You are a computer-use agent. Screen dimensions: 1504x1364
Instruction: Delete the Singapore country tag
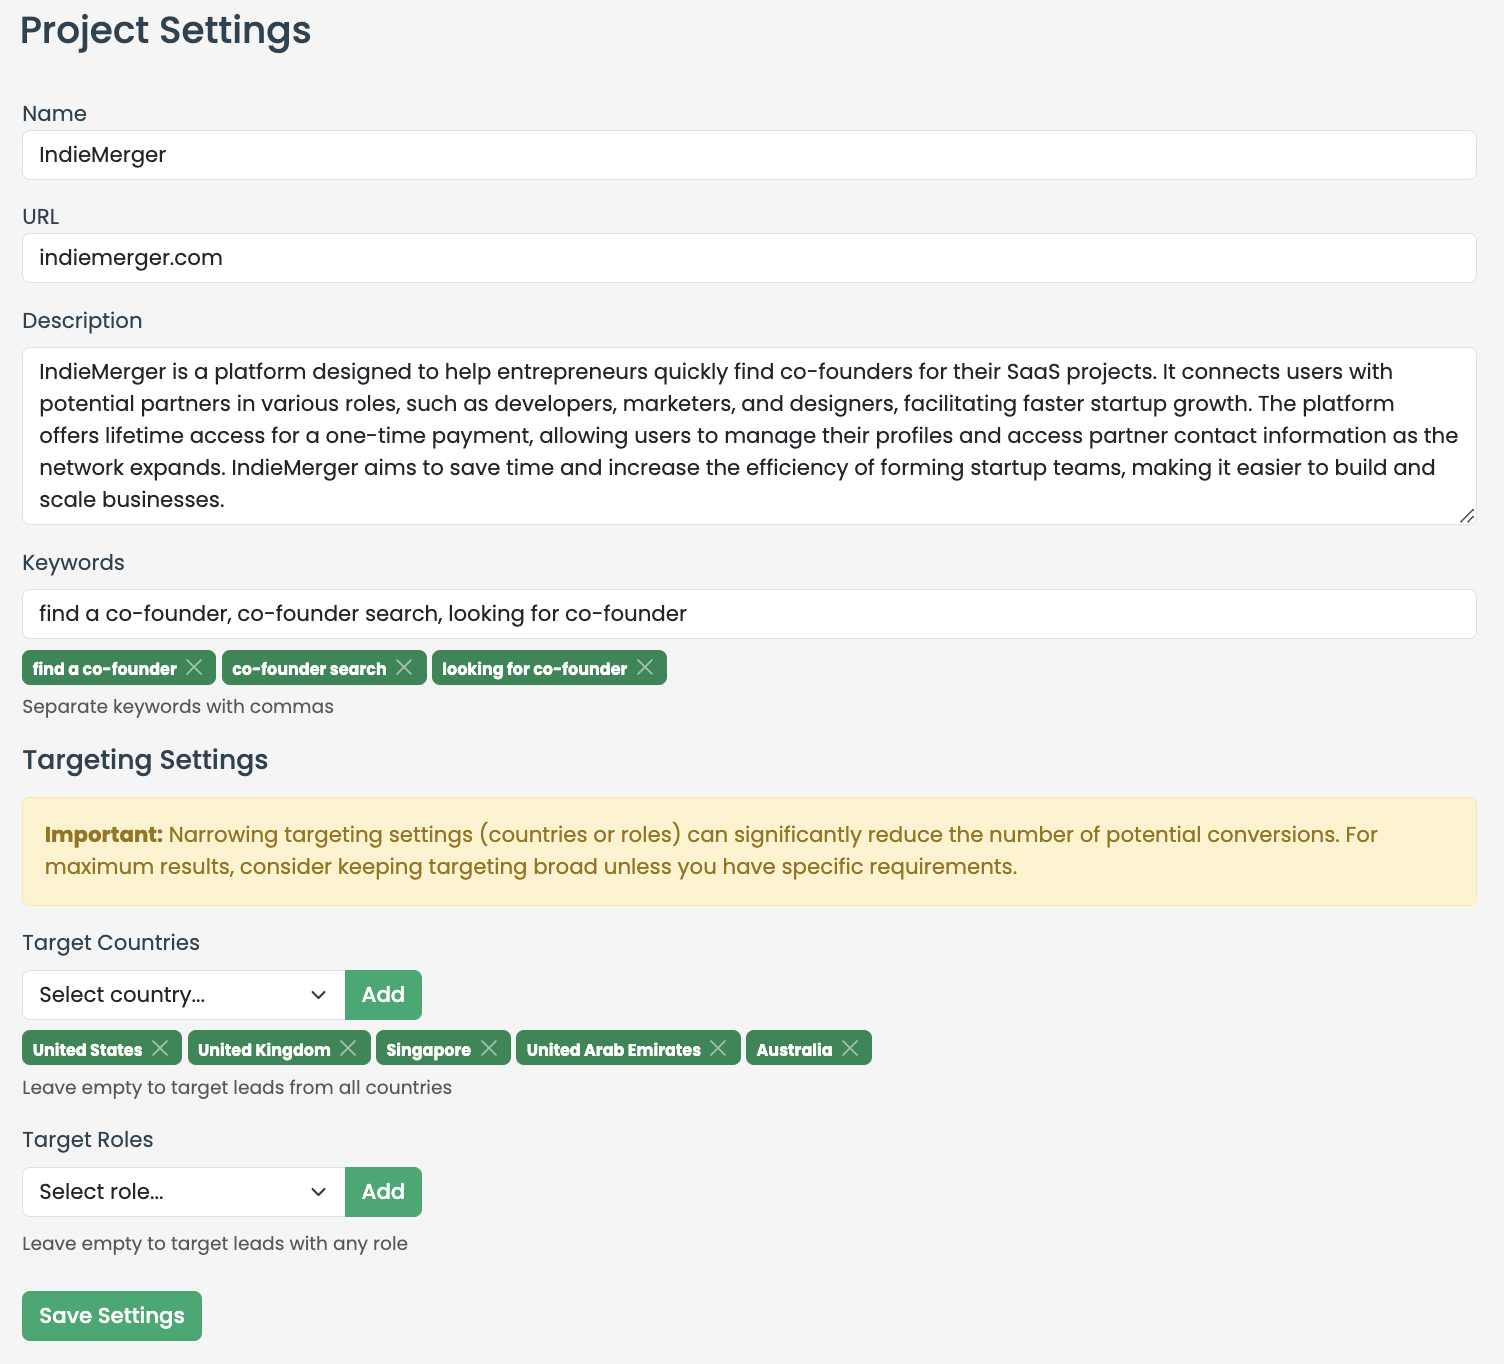[489, 1048]
